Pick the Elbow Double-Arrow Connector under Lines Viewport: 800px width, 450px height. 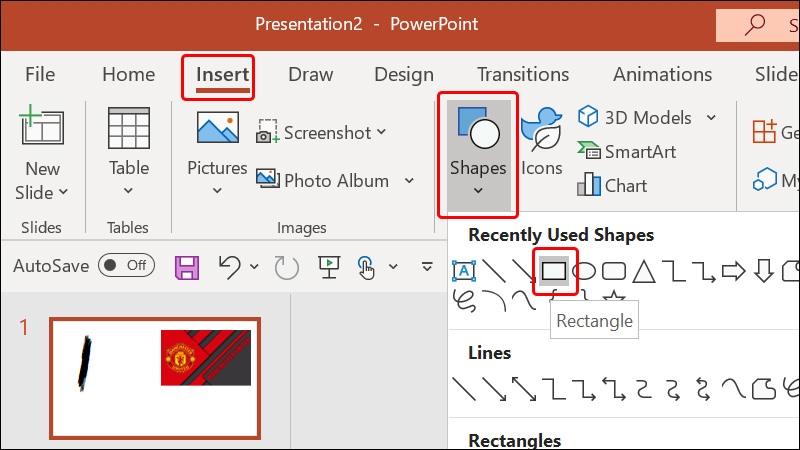[614, 389]
